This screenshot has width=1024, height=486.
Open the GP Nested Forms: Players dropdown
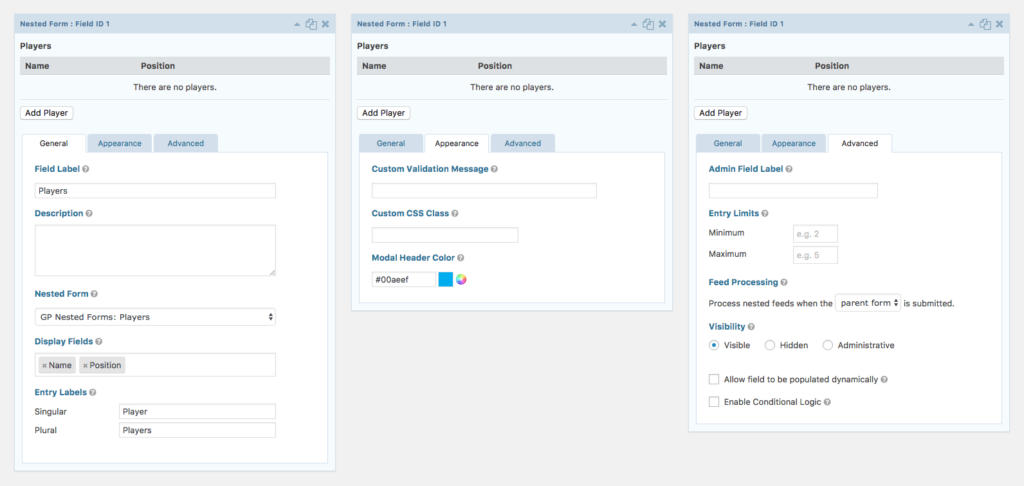(155, 317)
